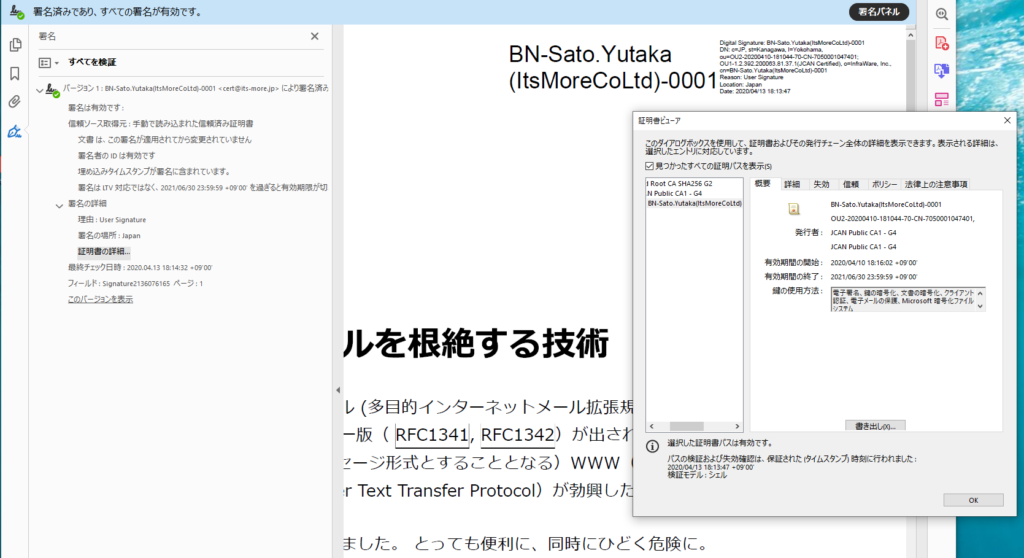The height and width of the screenshot is (558, 1024).
Task: Collapse the 署名の詳細 section
Action: (x=59, y=204)
